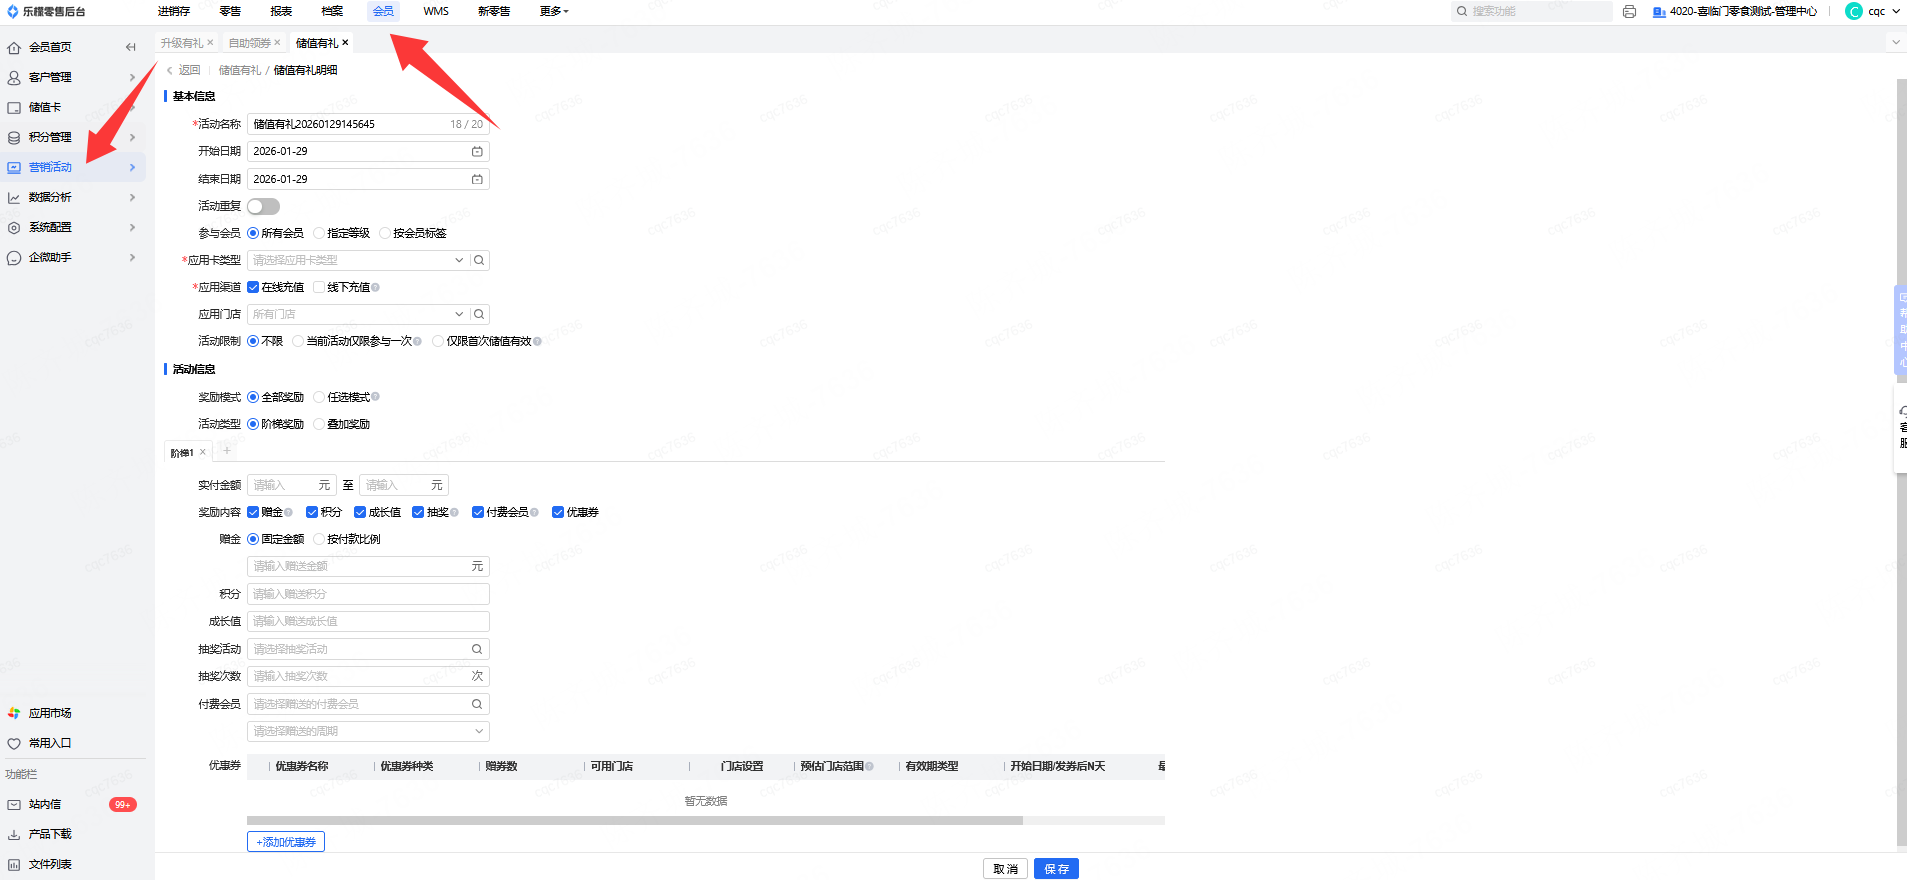Select 当前活动仅限参与一次 radio option
1907x880 pixels.
coord(298,341)
